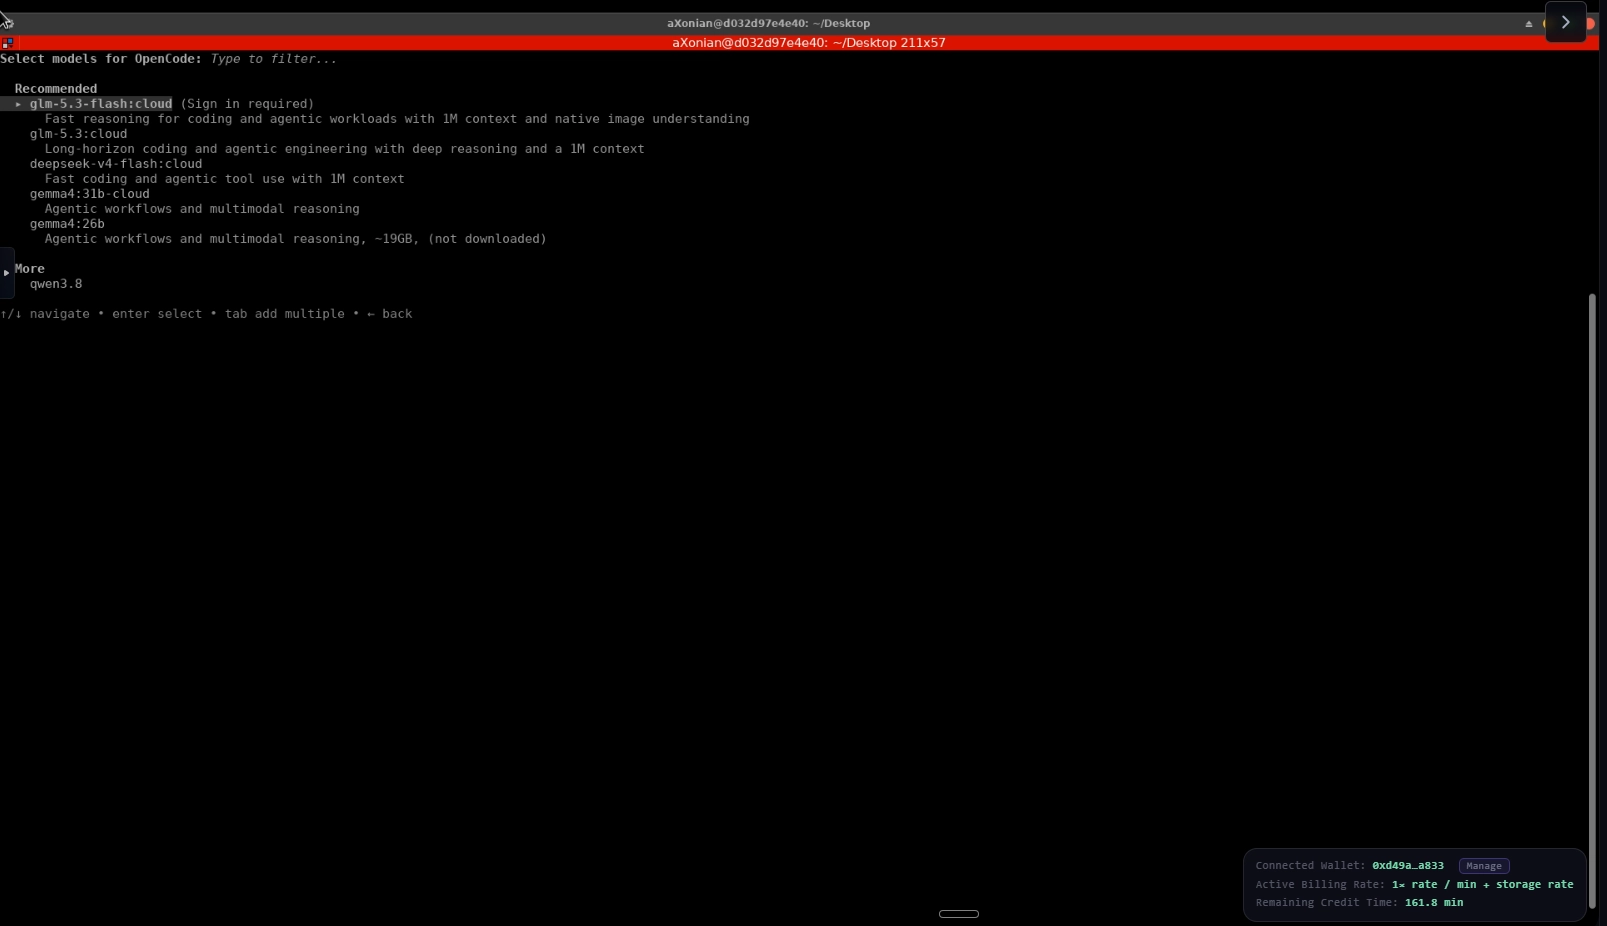Click the vertical terminal scrollbar
Image resolution: width=1607 pixels, height=926 pixels.
(x=1592, y=600)
